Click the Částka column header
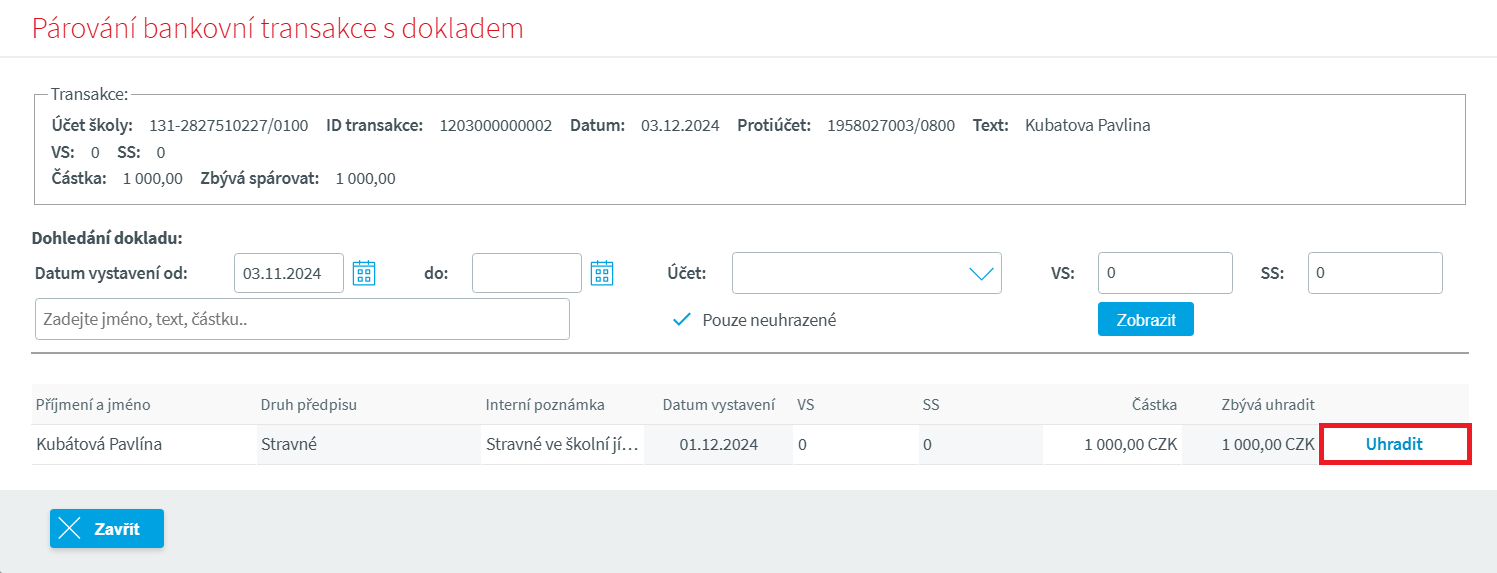 1155,405
